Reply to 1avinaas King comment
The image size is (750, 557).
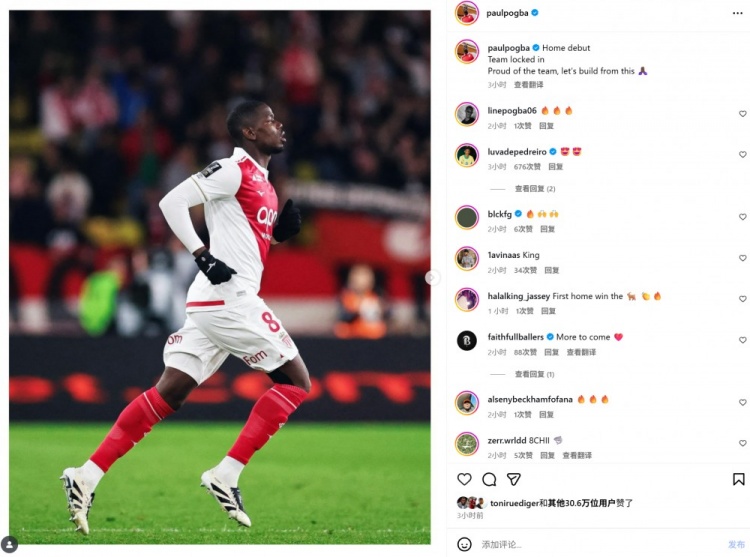(551, 270)
